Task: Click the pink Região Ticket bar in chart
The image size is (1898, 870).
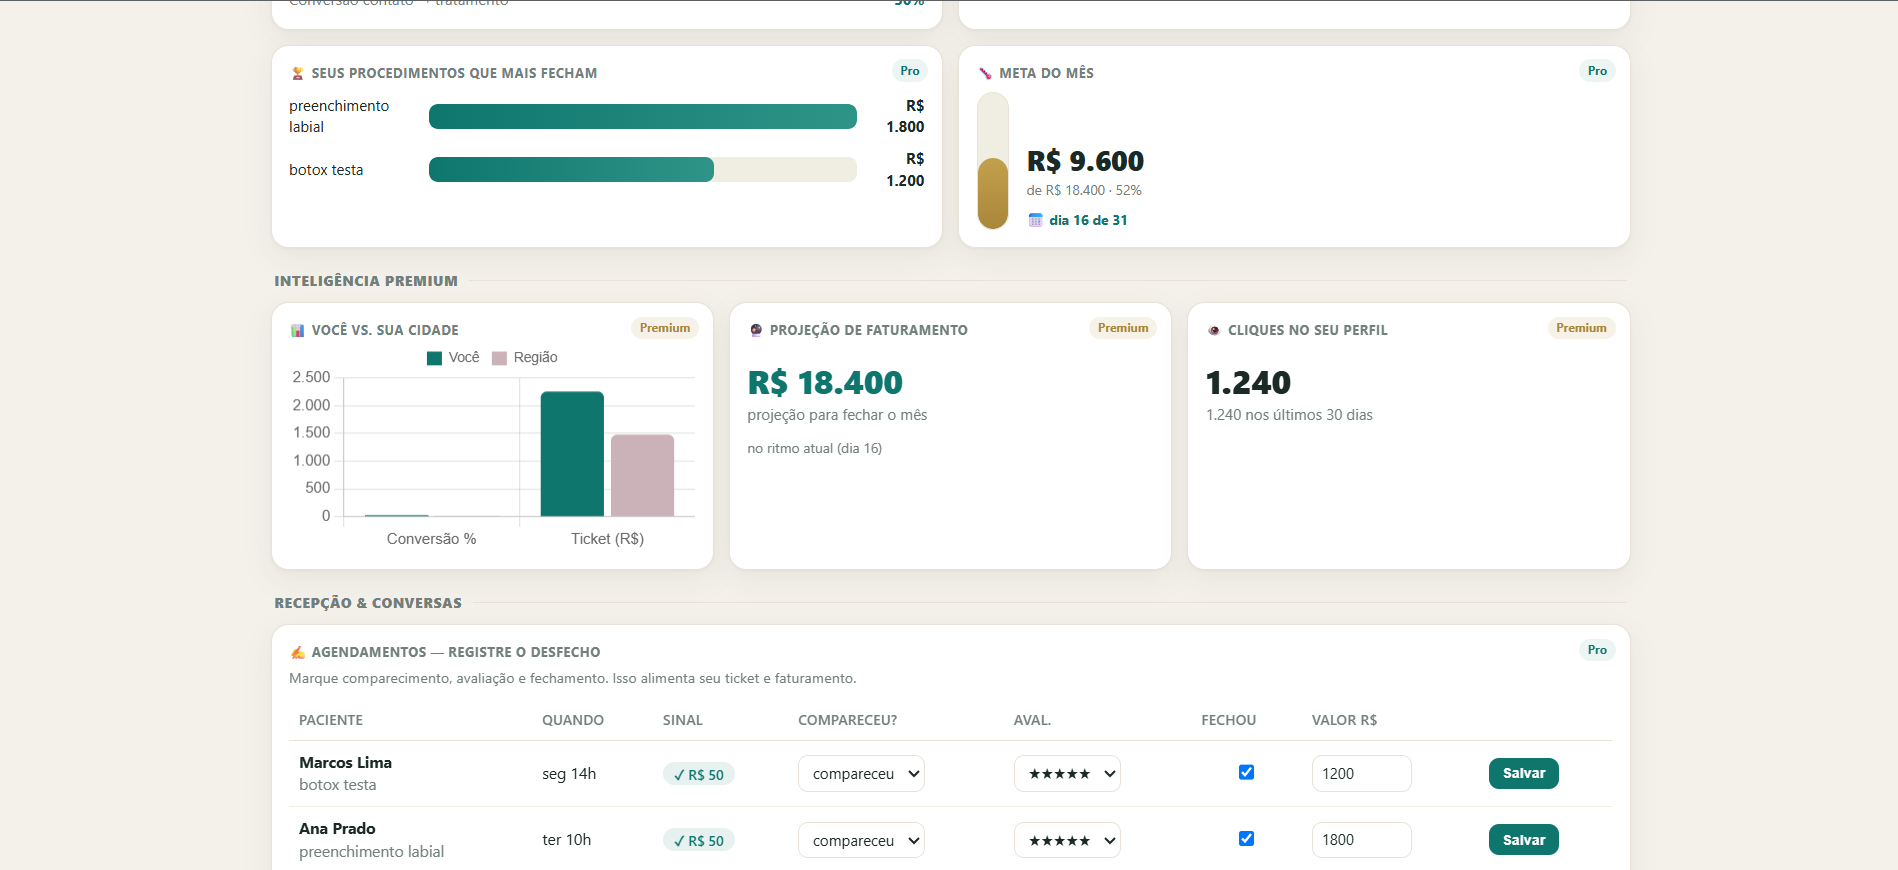Action: pos(642,475)
